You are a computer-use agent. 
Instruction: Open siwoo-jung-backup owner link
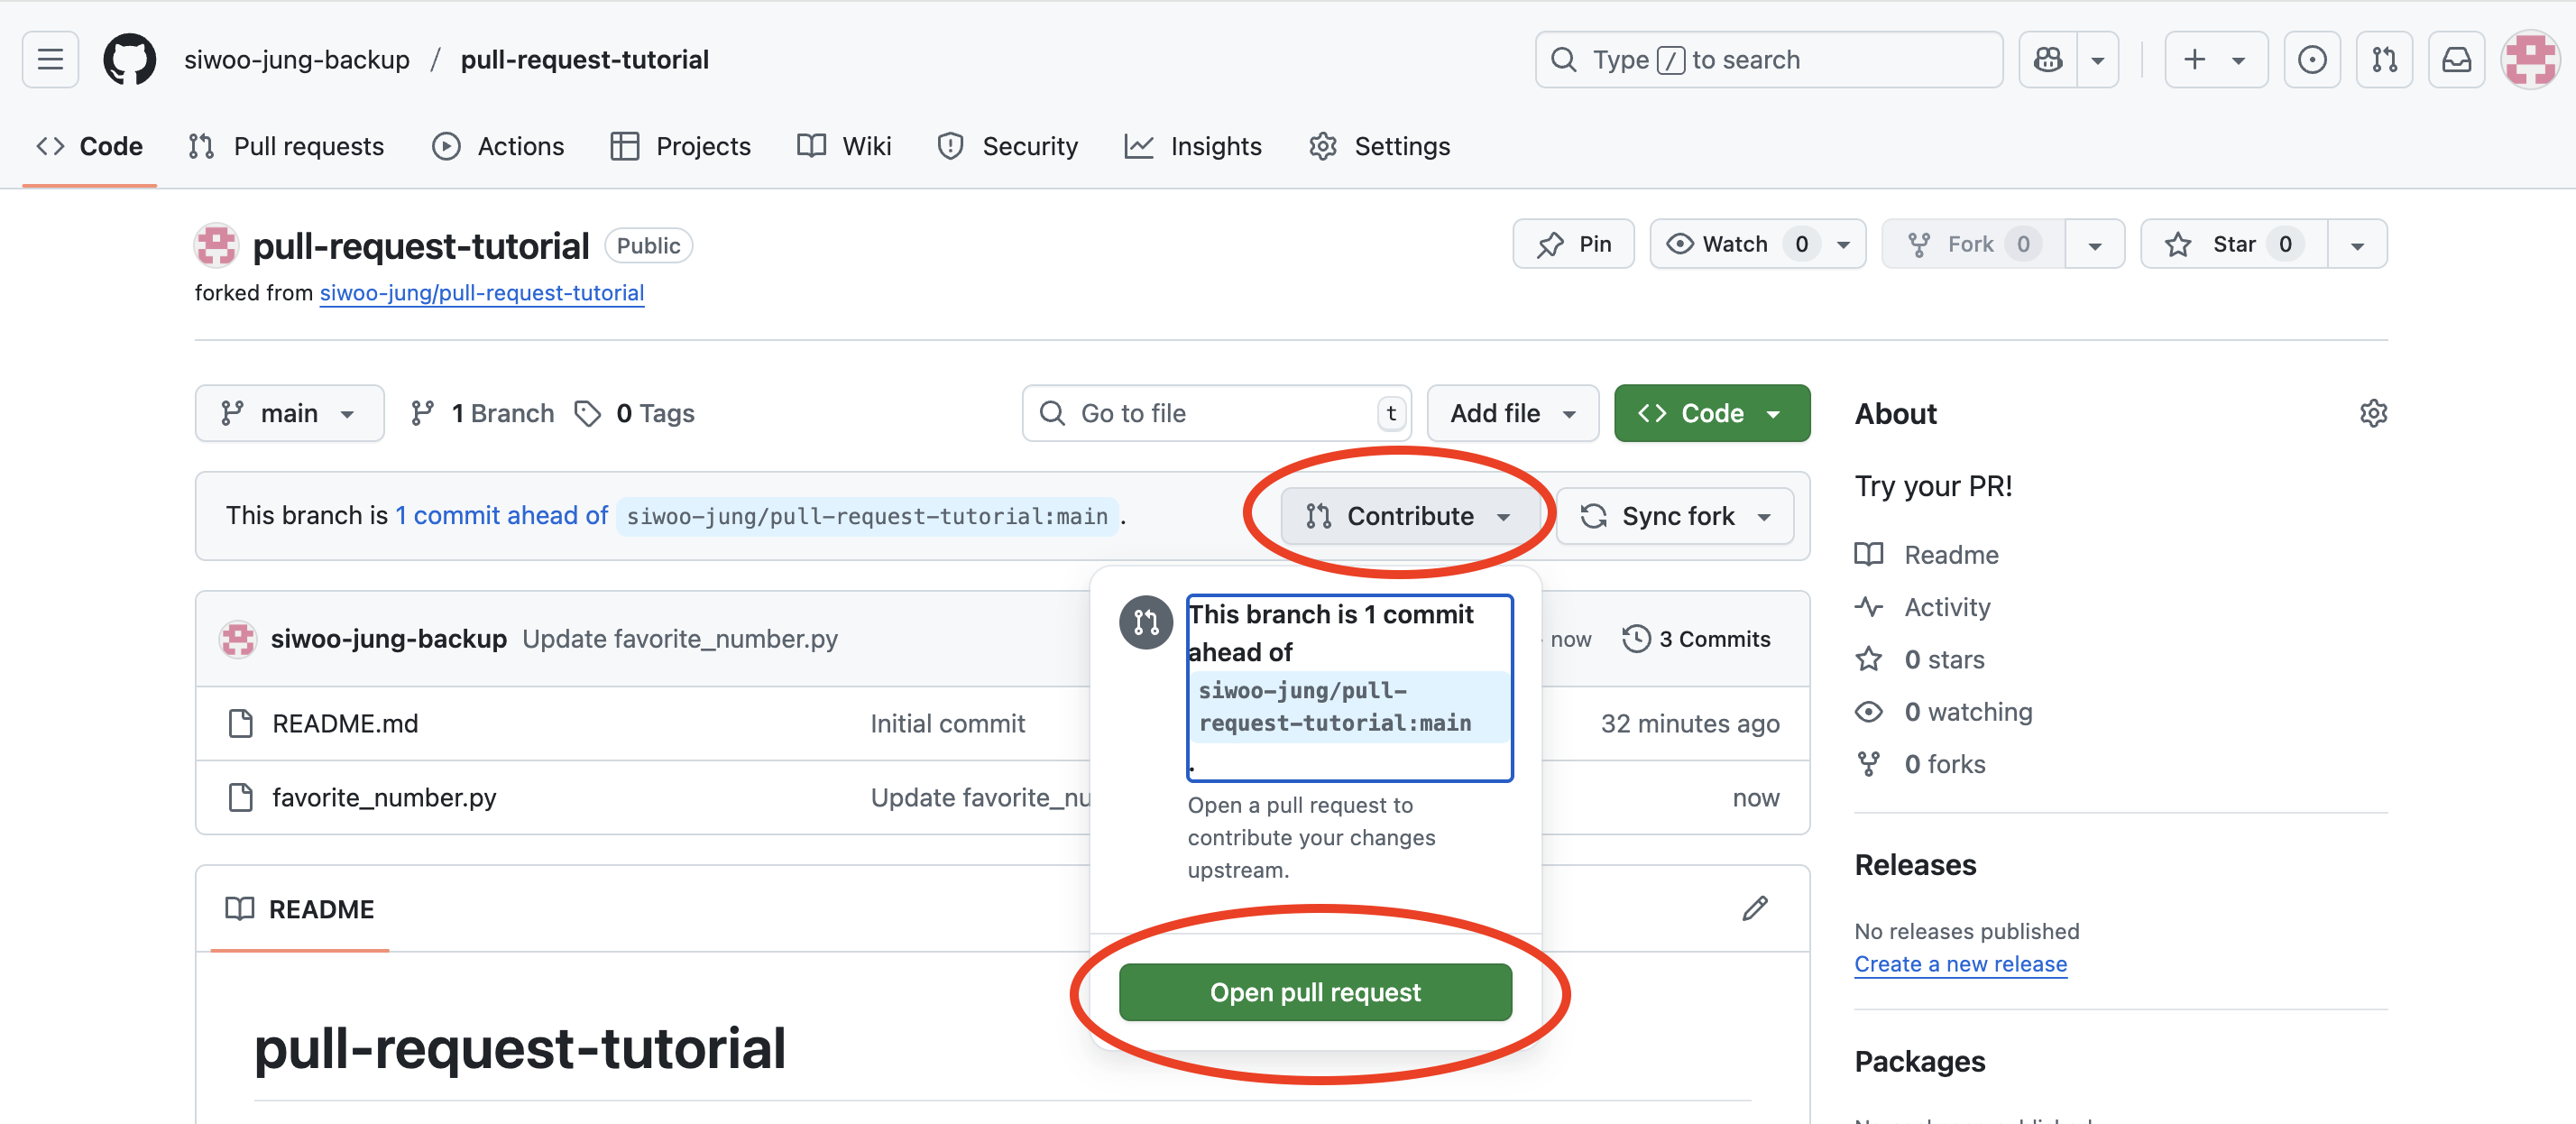(x=297, y=60)
